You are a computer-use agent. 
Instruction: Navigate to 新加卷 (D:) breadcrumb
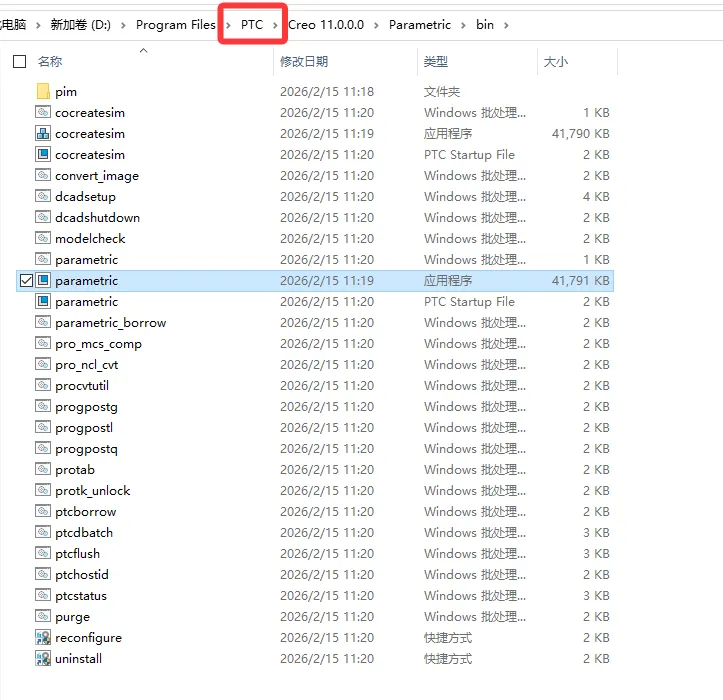(x=81, y=24)
